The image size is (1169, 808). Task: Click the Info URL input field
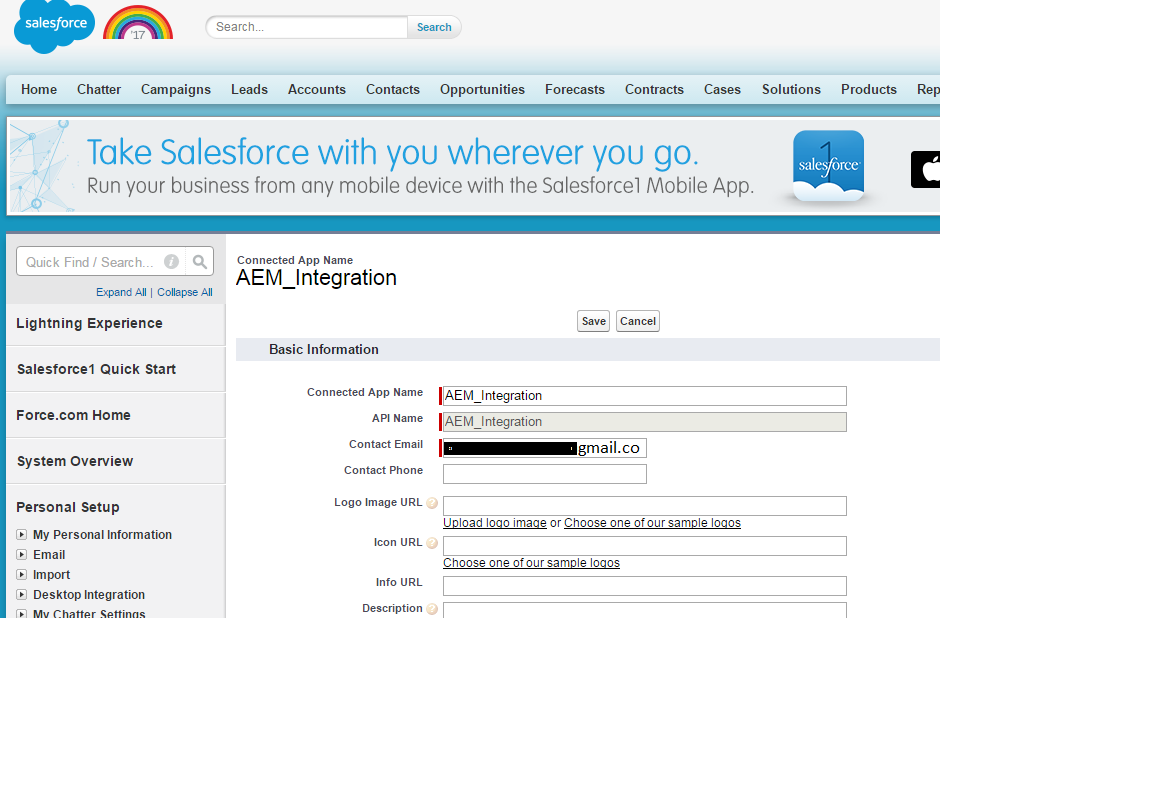645,586
